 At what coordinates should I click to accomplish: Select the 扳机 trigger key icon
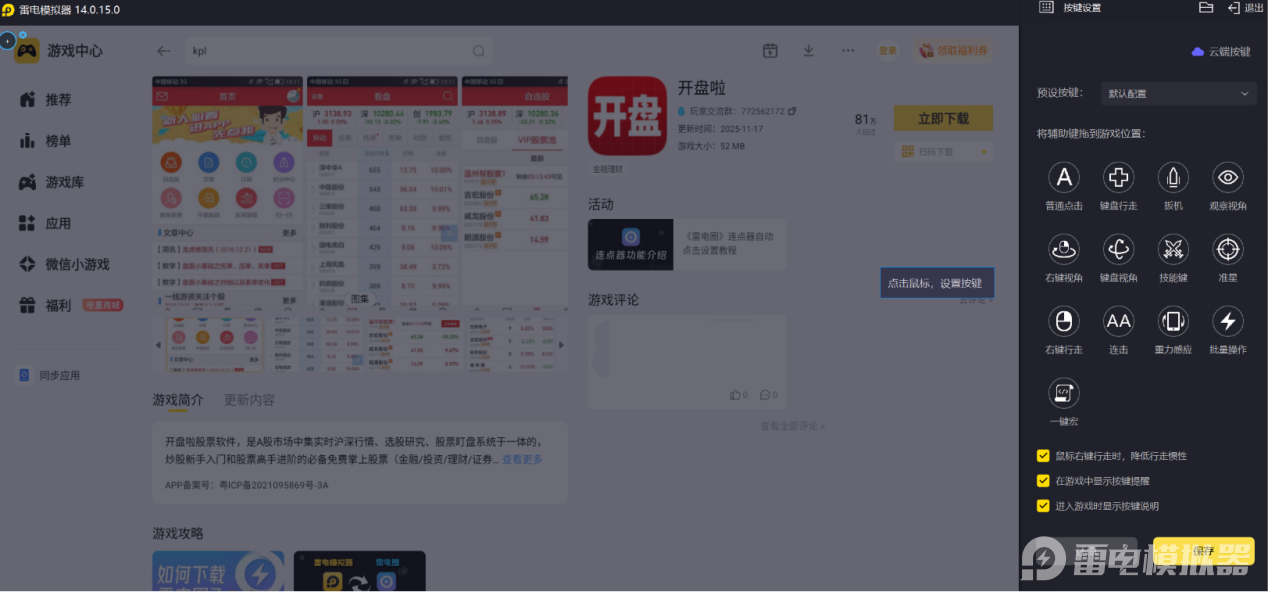coord(1173,178)
